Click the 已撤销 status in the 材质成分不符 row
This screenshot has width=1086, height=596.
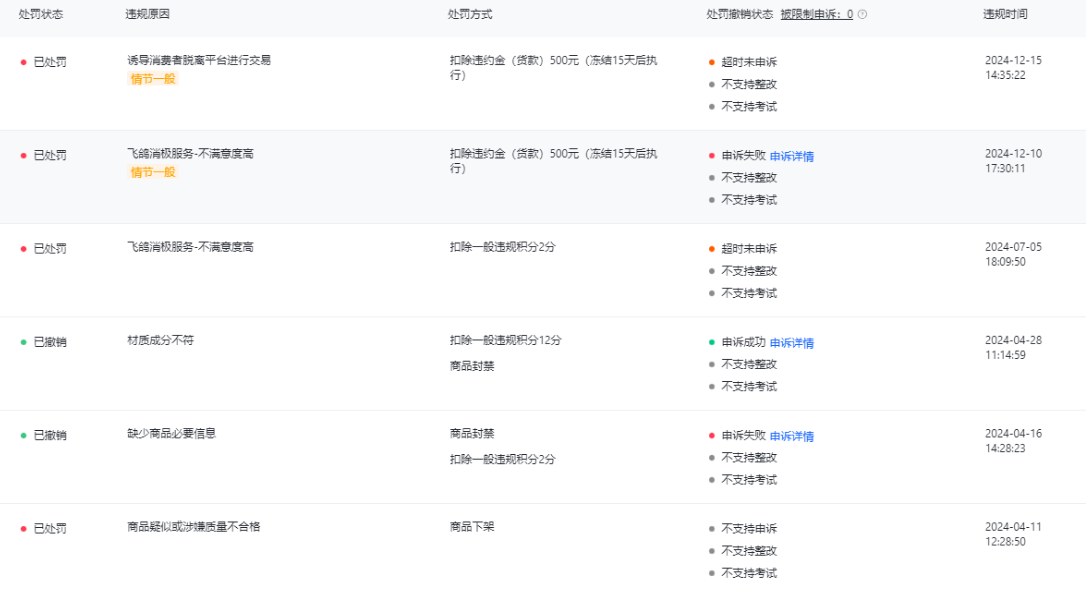pos(50,342)
